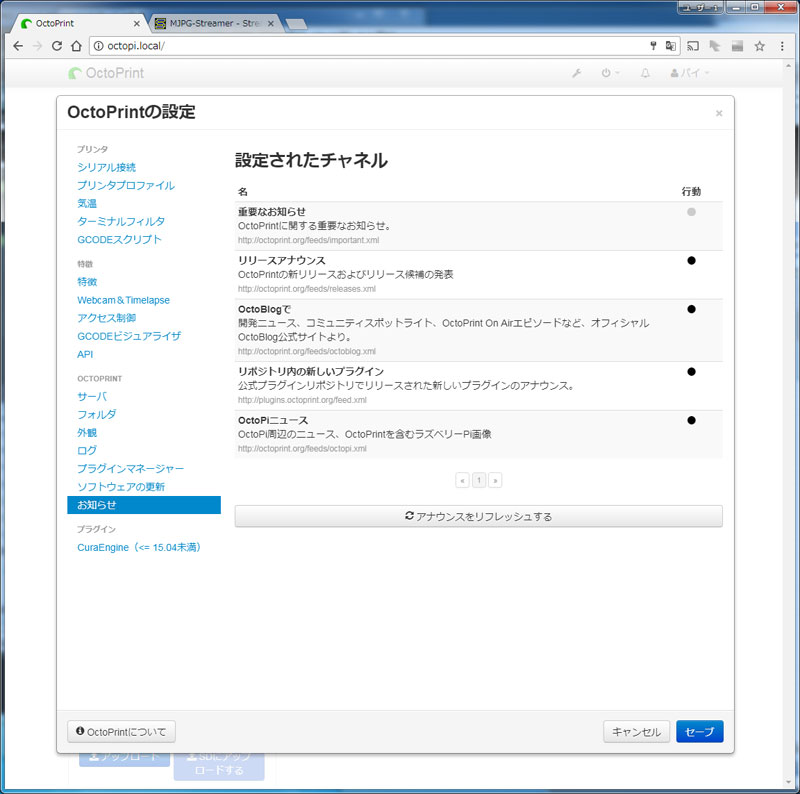Screen dimensions: 800x794
Task: Open 外観 settings section
Action: pos(87,433)
